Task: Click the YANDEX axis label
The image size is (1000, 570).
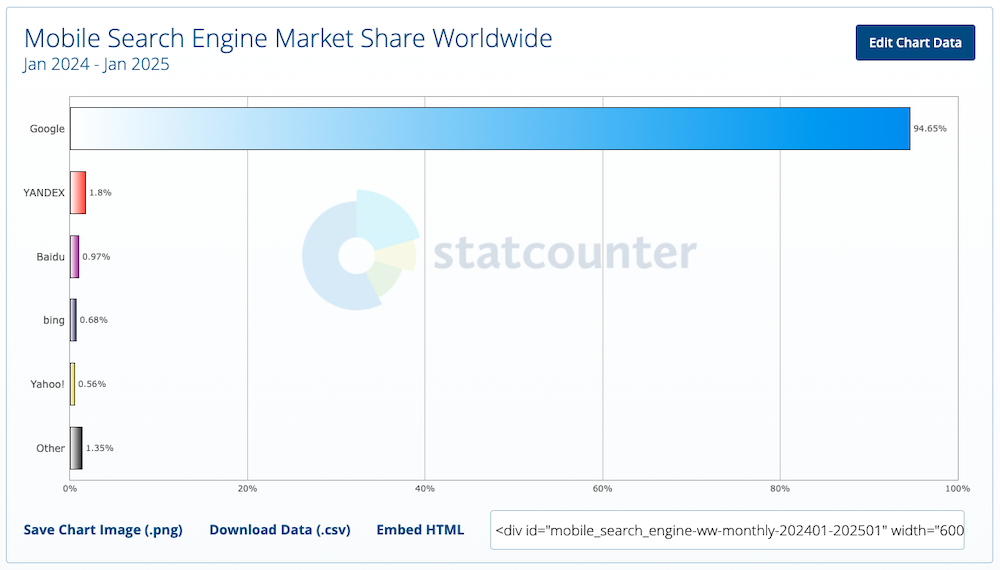Action: (x=44, y=193)
